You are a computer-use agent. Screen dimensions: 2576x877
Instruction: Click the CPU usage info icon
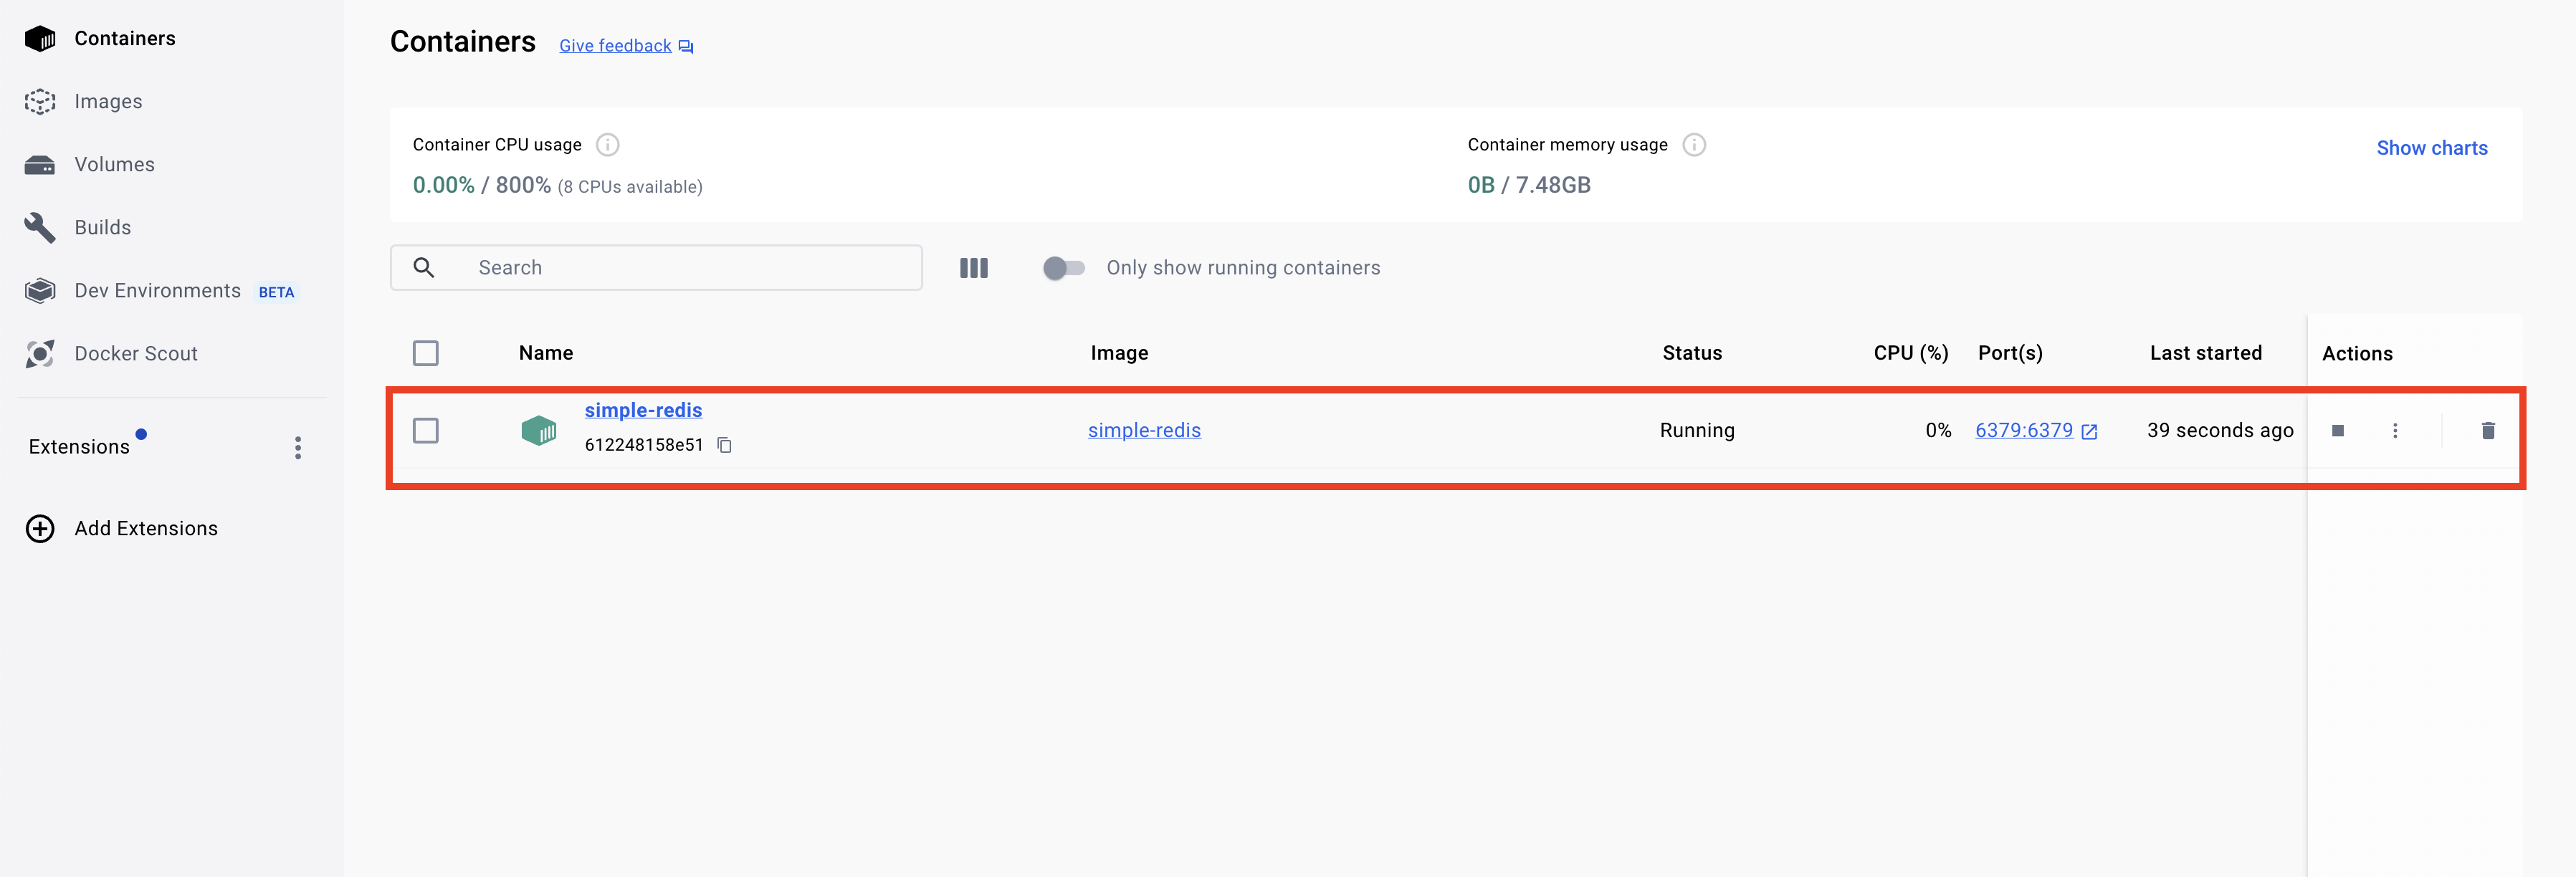tap(607, 145)
